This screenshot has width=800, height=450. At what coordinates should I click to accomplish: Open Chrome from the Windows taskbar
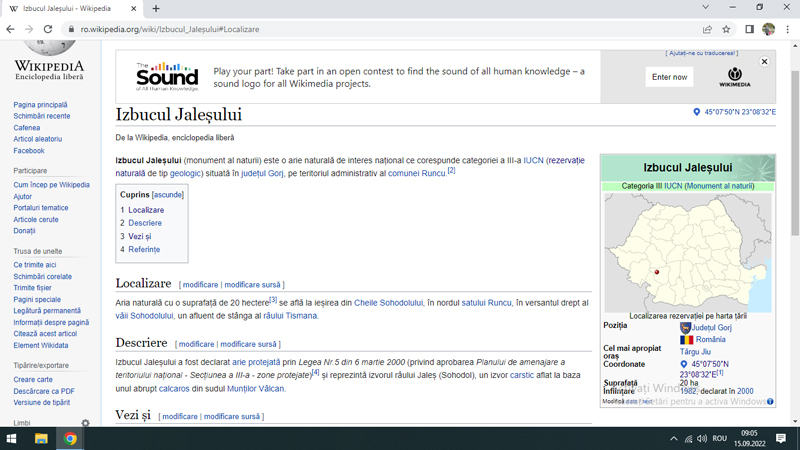70,438
